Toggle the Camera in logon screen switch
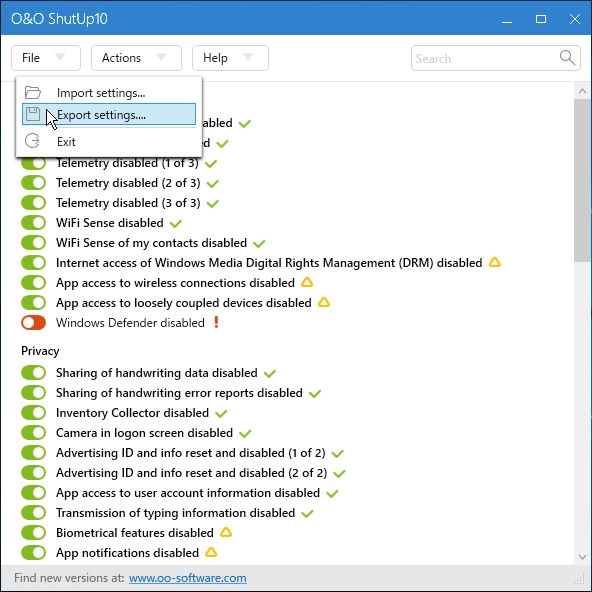The height and width of the screenshot is (592, 592). 33,433
